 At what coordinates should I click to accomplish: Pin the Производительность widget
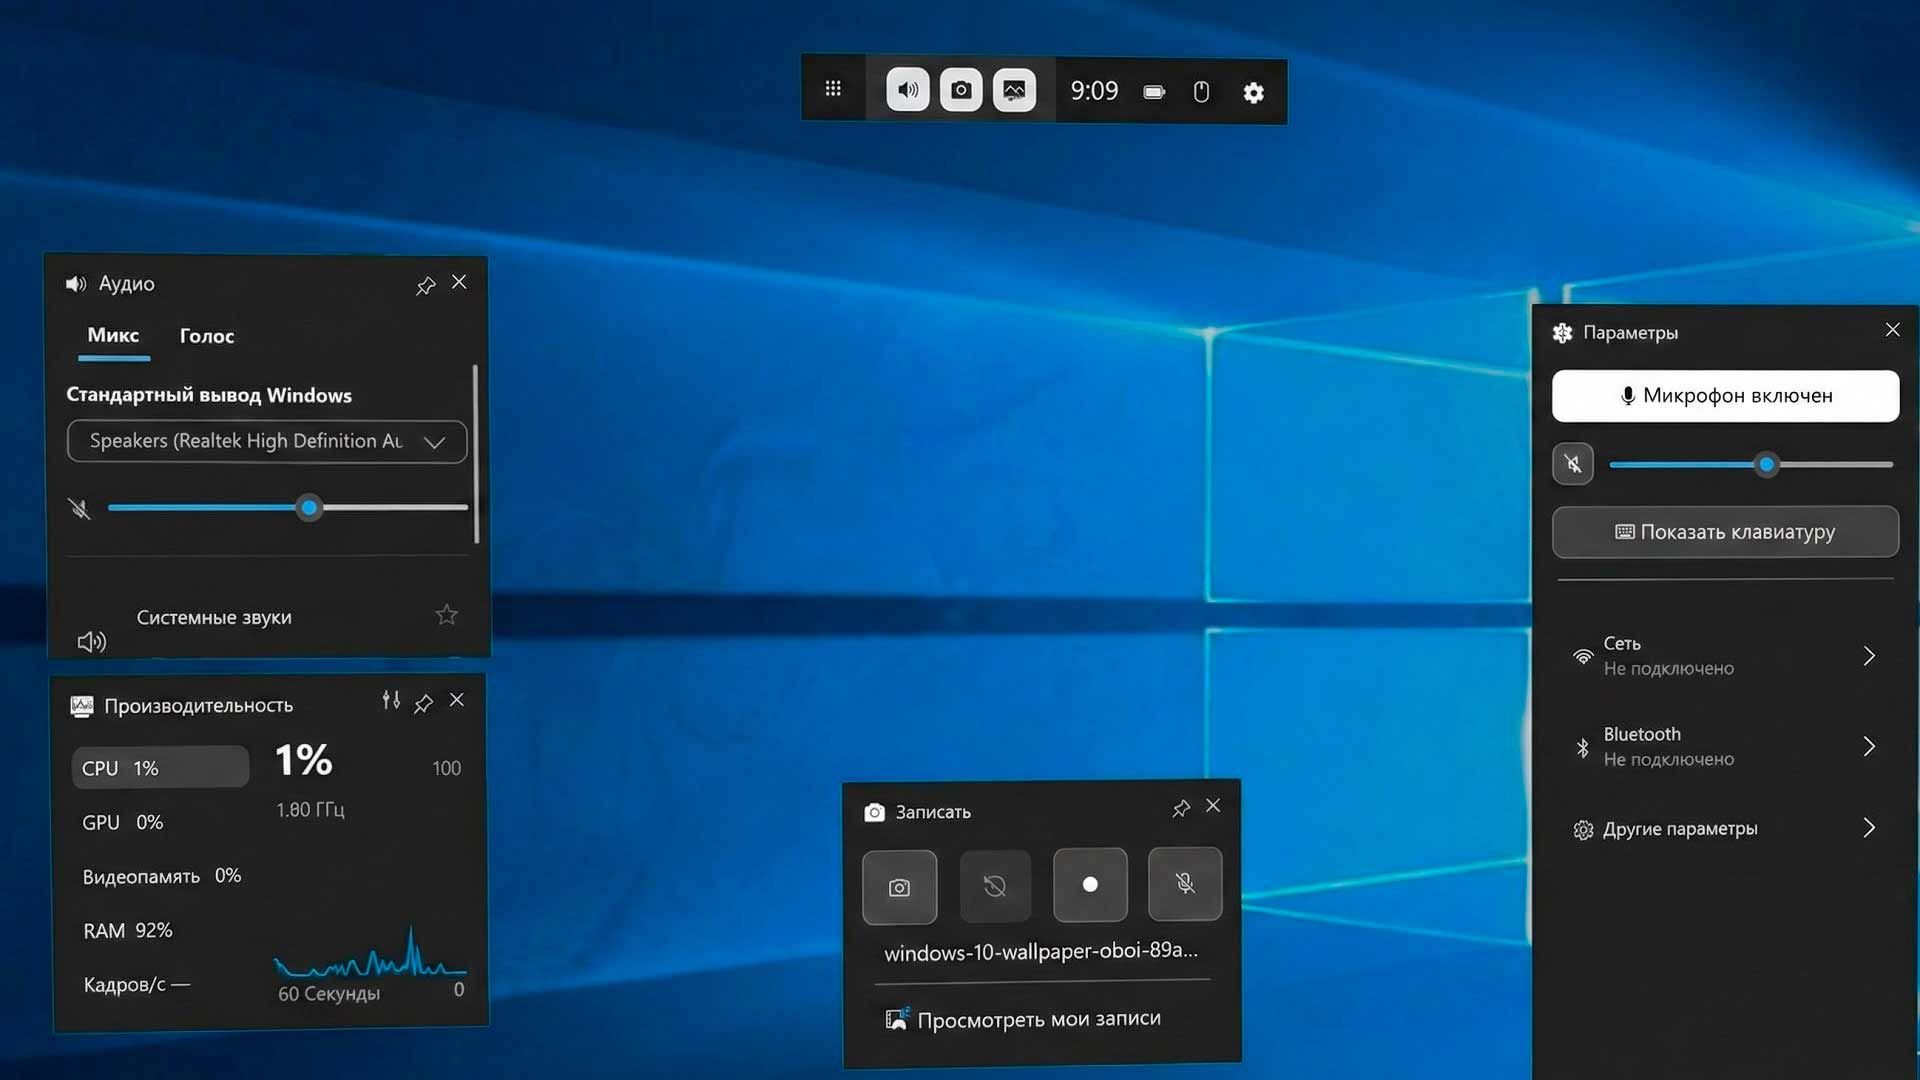click(423, 702)
